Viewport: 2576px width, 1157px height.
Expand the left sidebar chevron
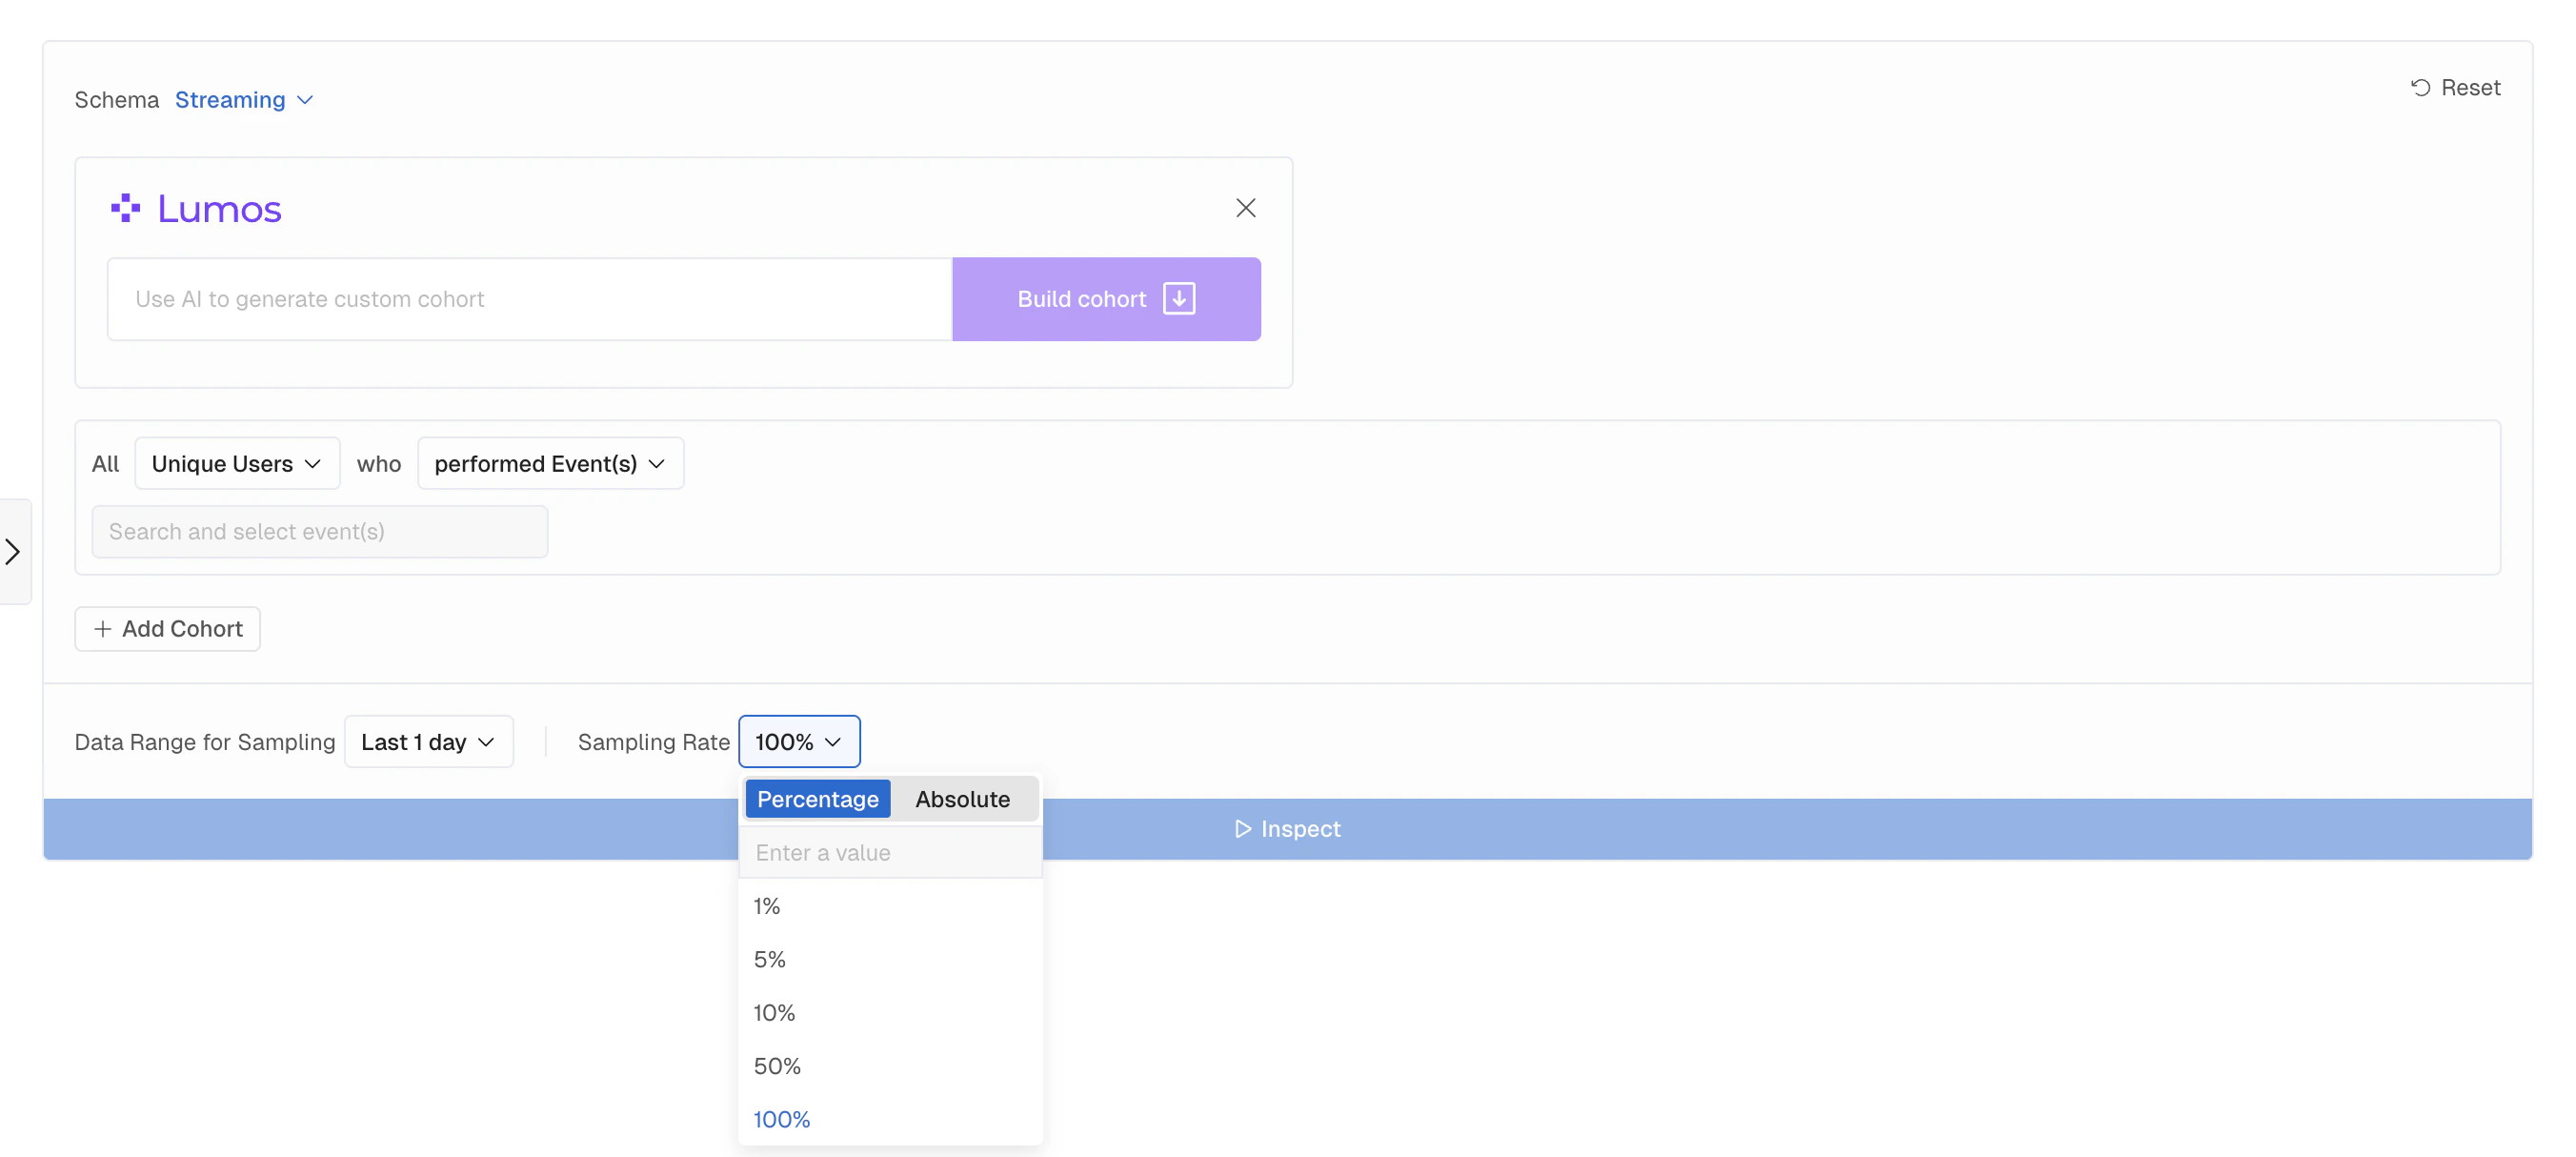pos(13,551)
